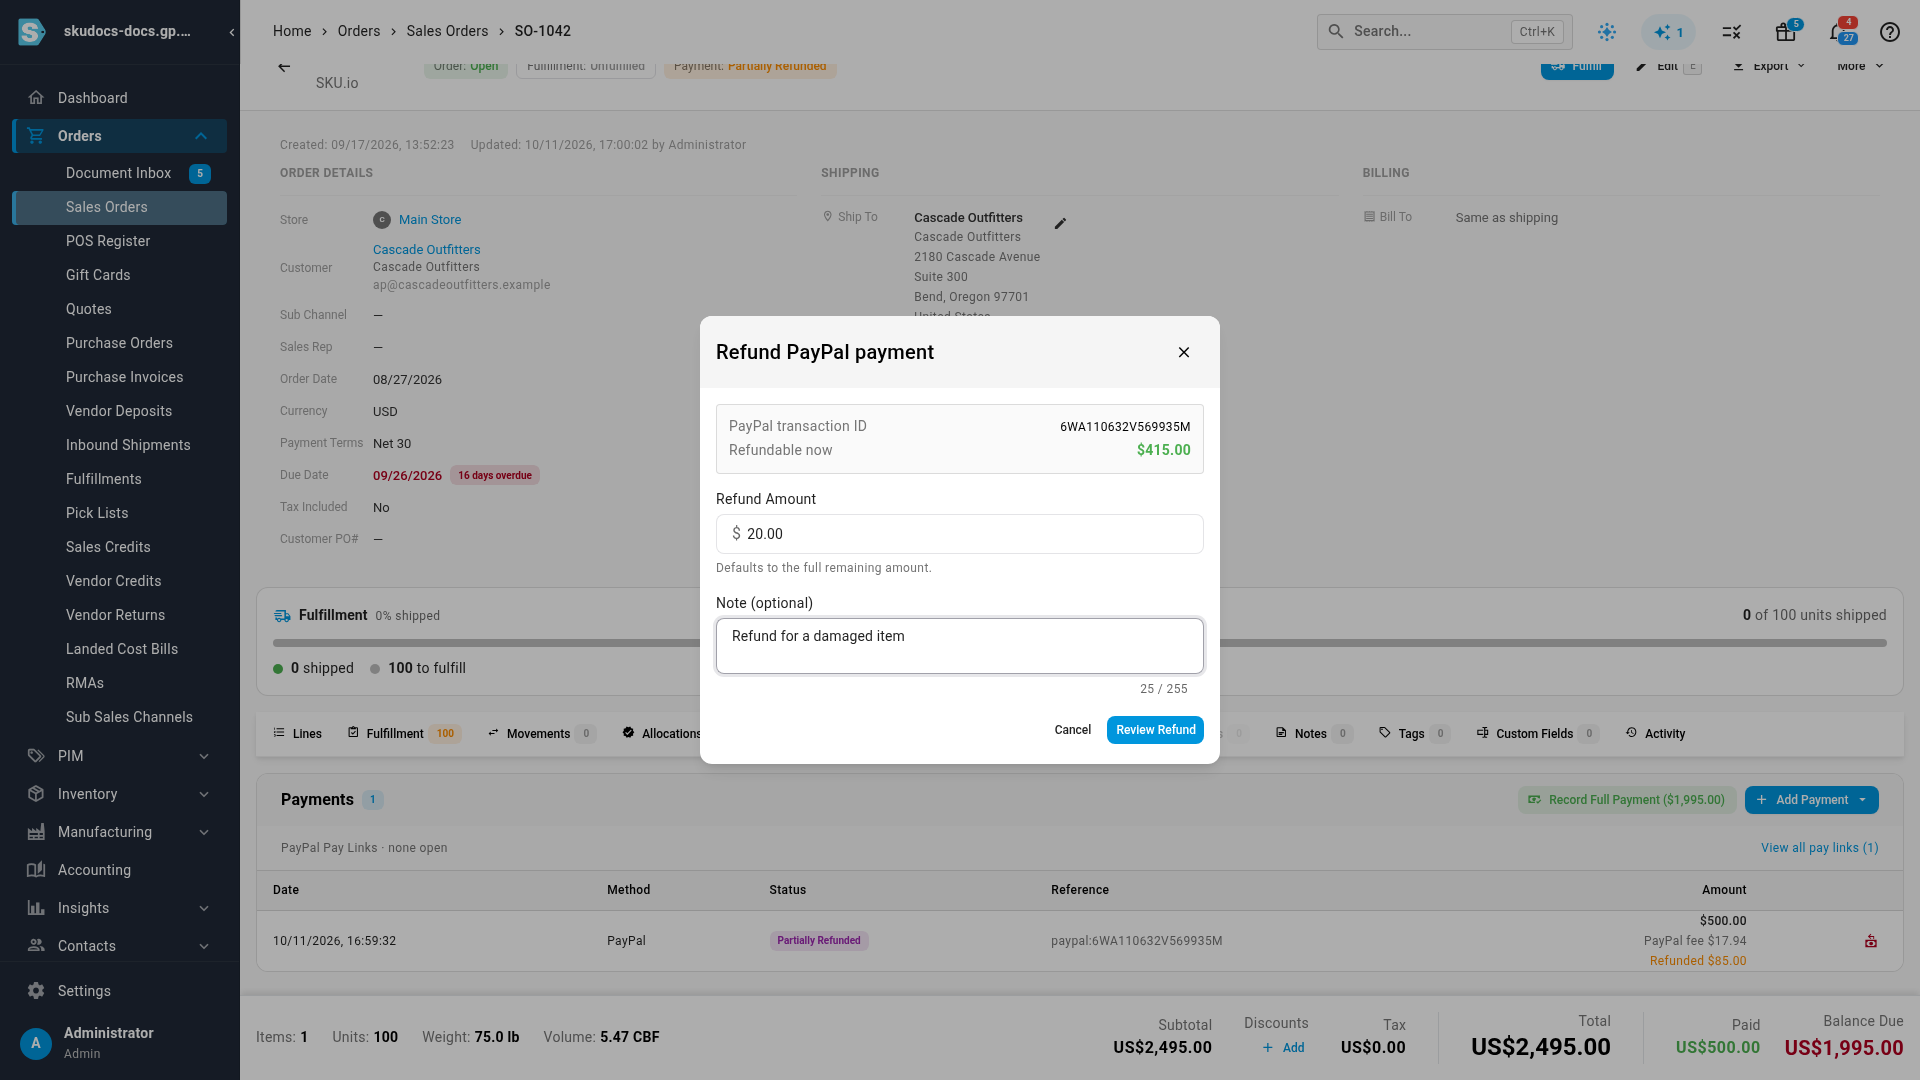1920x1080 pixels.
Task: Focus the Refund Amount input field
Action: pyautogui.click(x=960, y=534)
